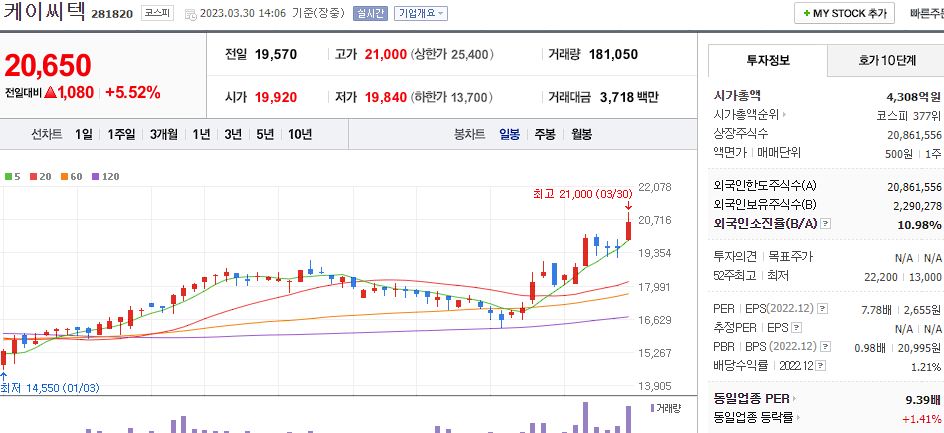Switch to the 호가10단계 tab
This screenshot has width=944, height=433.
pyautogui.click(x=886, y=60)
